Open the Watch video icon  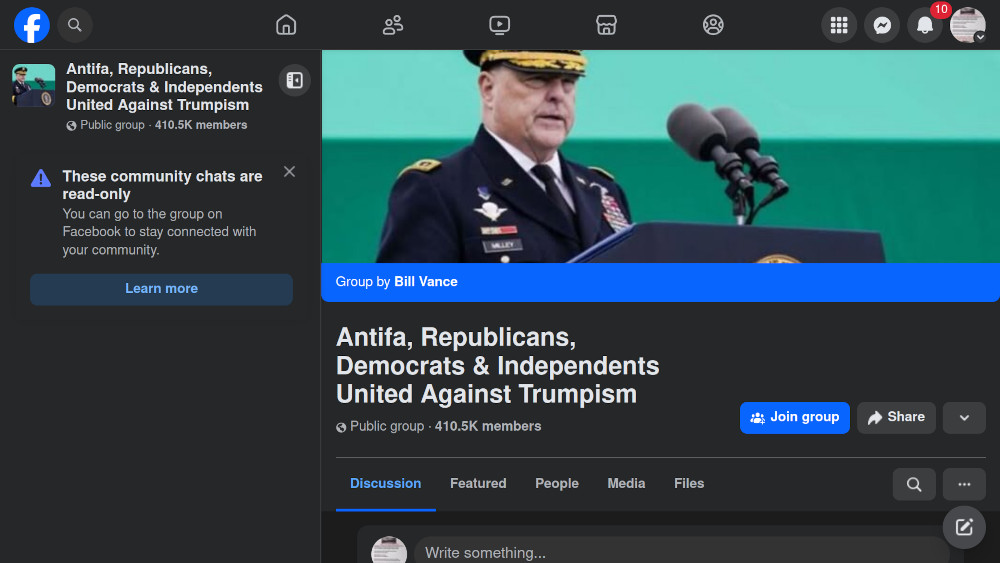(499, 25)
